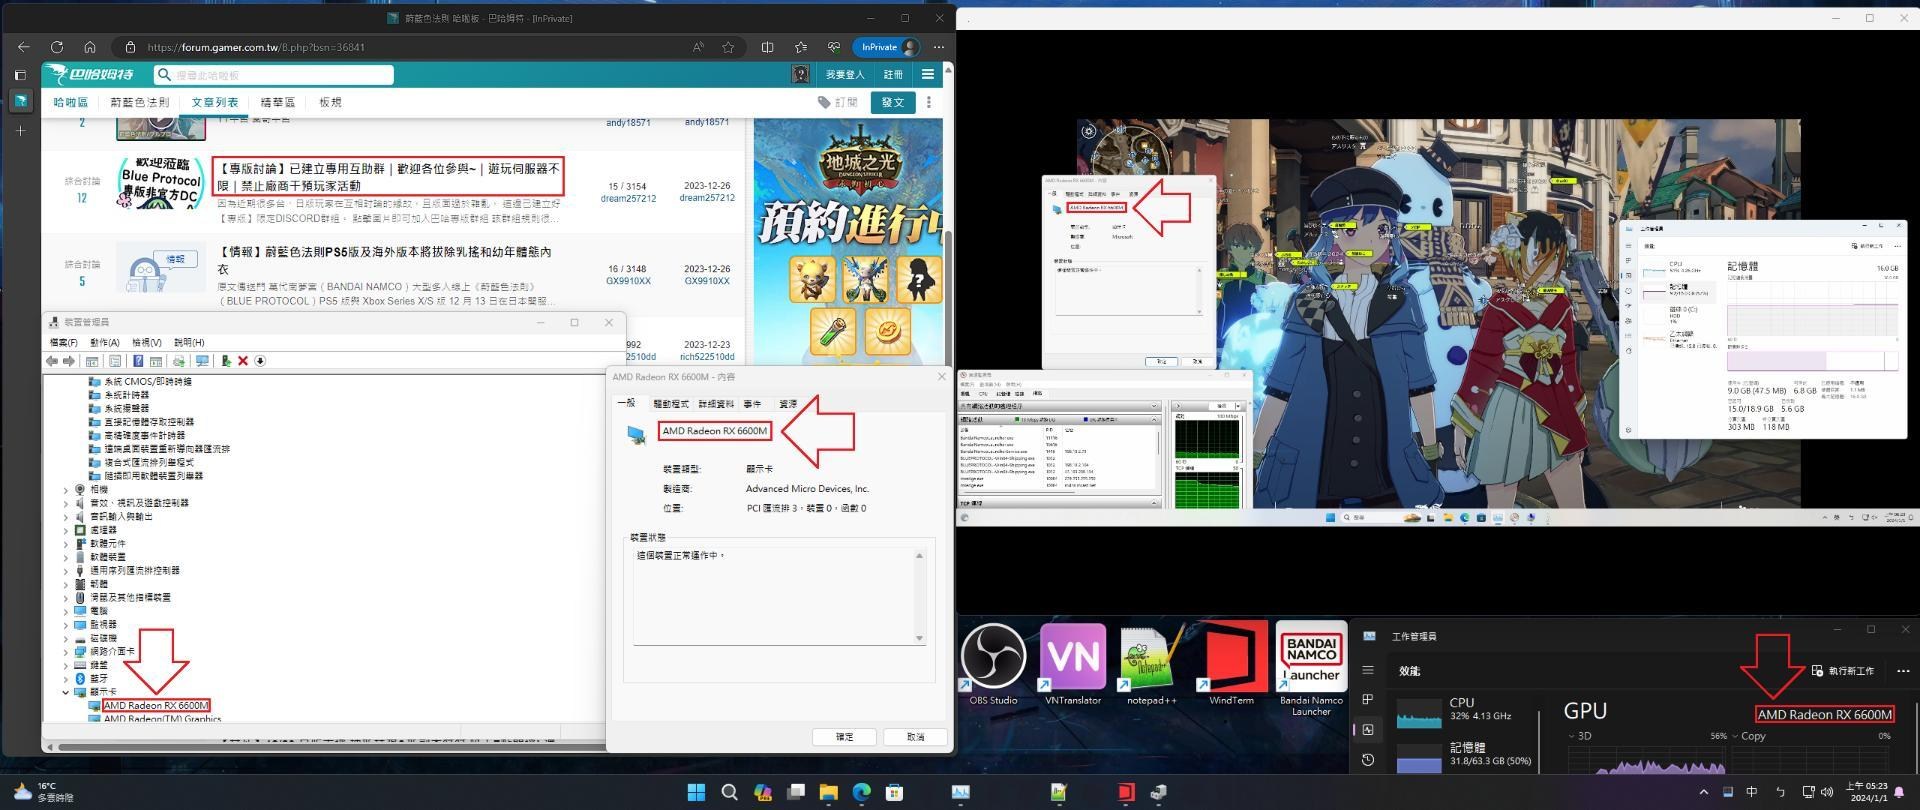
Task: Switch to 詳細資料 tab in properties
Action: (x=716, y=404)
